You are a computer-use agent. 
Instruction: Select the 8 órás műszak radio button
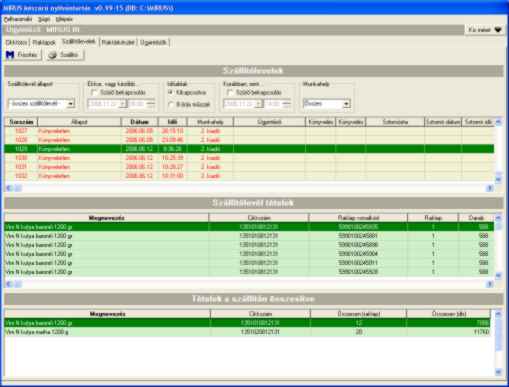[x=171, y=104]
